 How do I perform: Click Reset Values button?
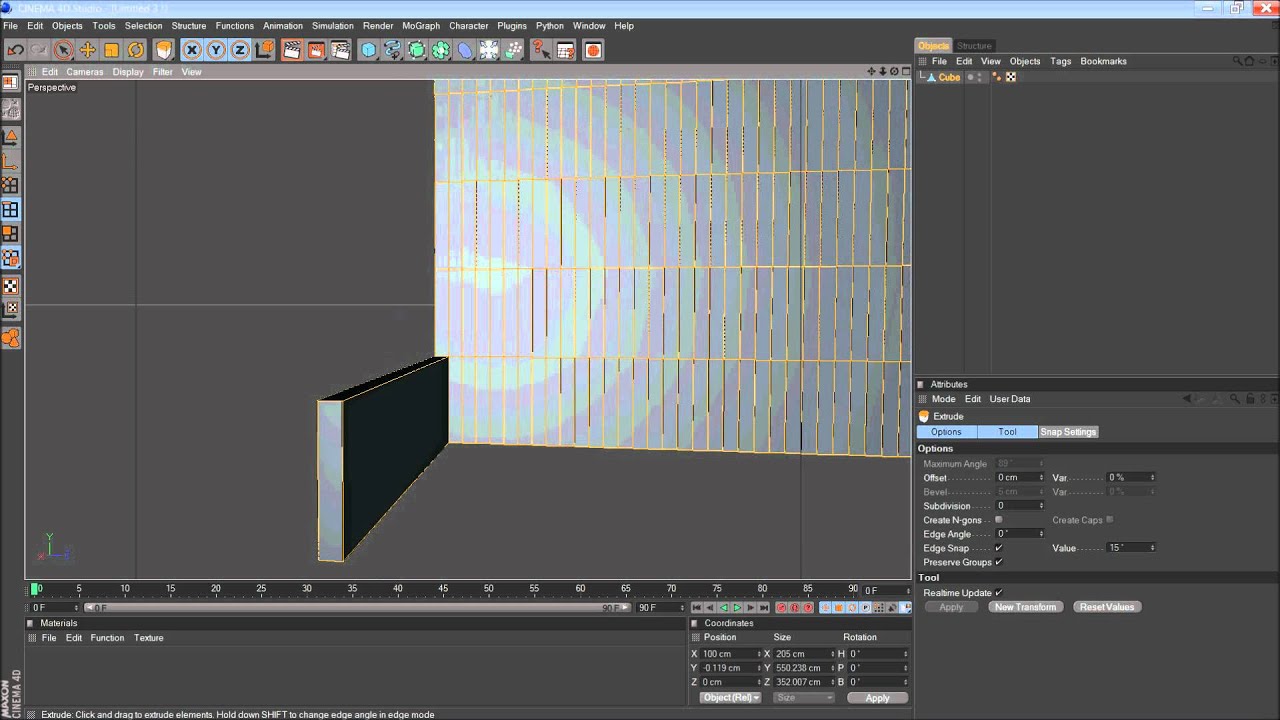click(1107, 607)
